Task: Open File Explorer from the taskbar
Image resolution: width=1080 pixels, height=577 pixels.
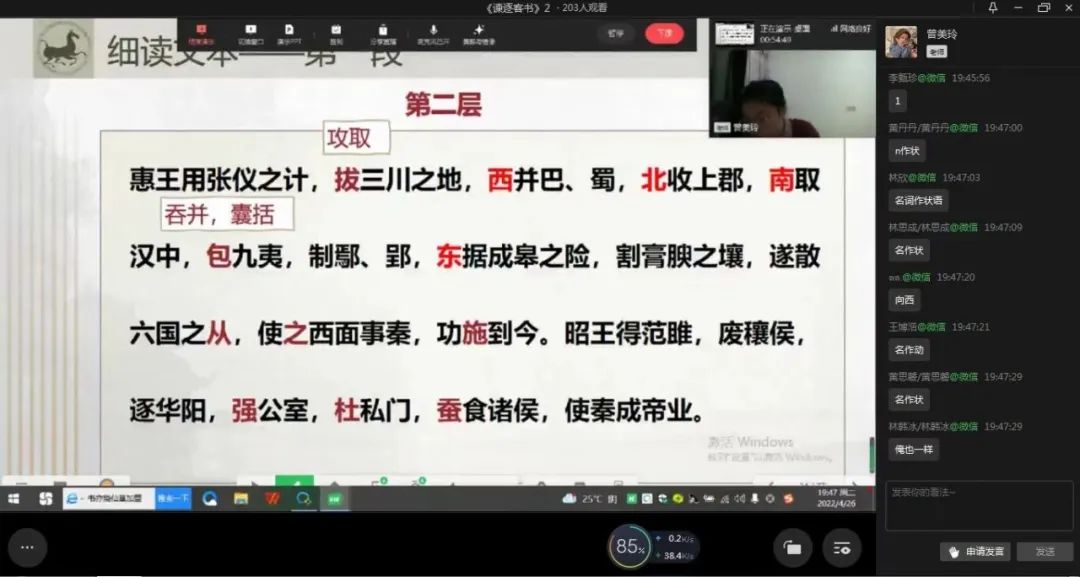Action: 241,499
